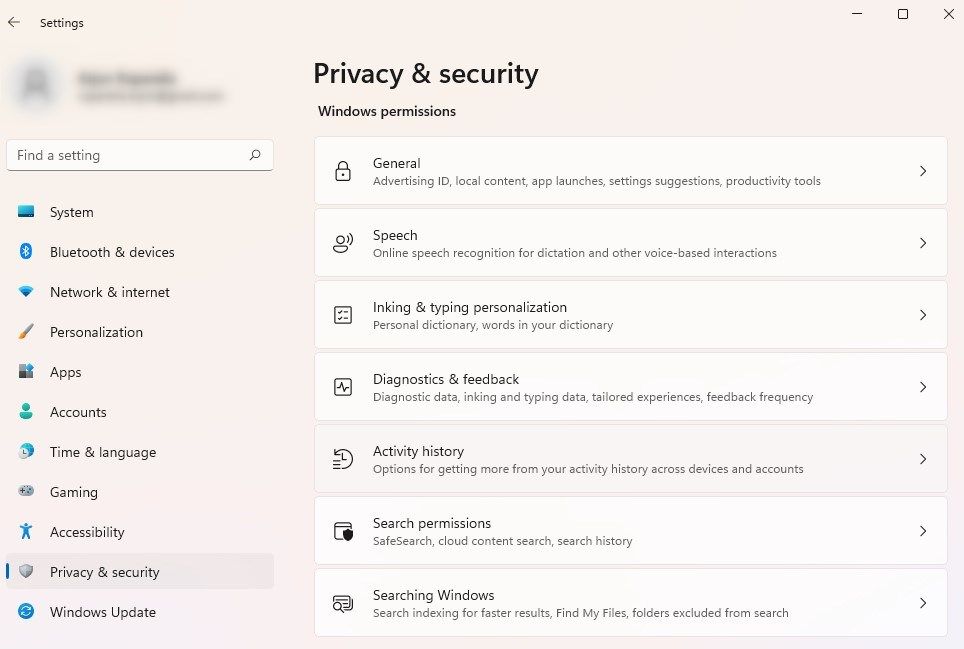Click the Diagnostics & feedback icon
The height and width of the screenshot is (649, 964).
click(x=343, y=387)
